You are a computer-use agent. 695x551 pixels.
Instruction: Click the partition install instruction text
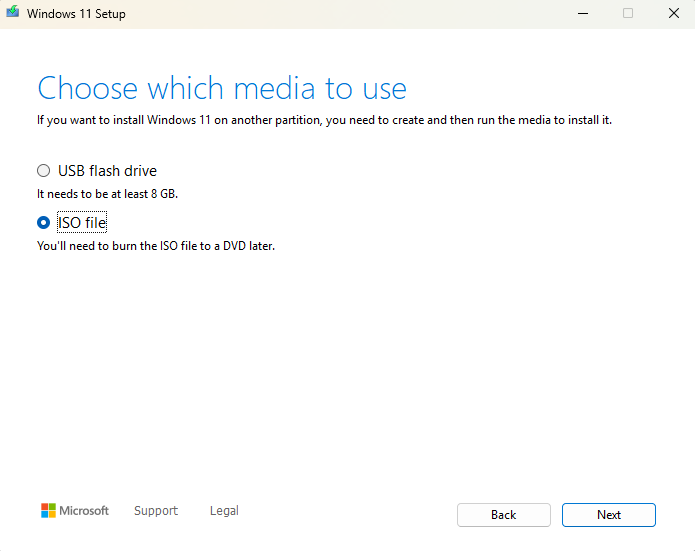click(x=324, y=120)
